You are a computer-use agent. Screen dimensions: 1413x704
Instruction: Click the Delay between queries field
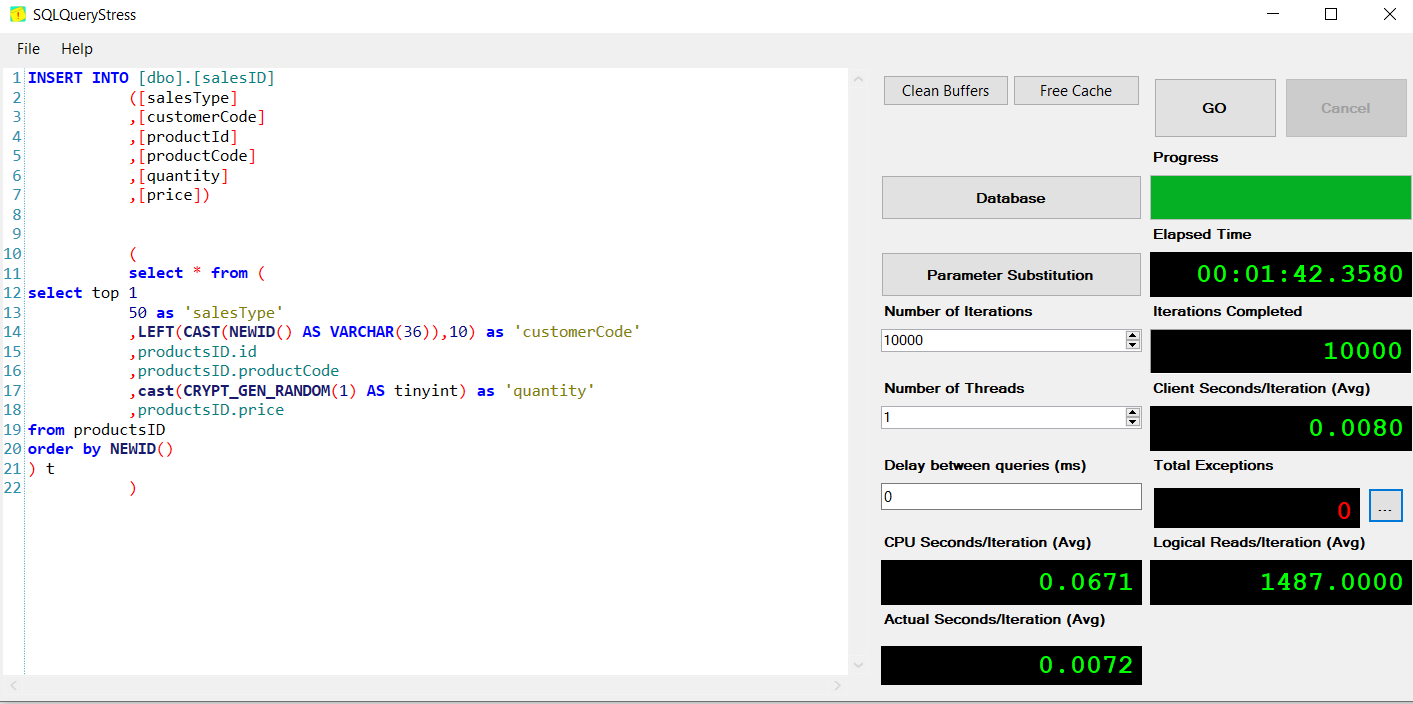tap(1011, 496)
